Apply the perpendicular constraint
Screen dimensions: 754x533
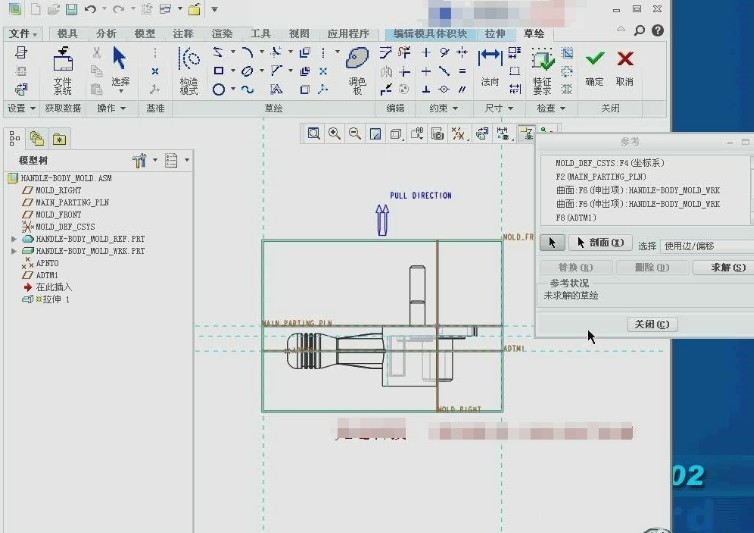[426, 89]
